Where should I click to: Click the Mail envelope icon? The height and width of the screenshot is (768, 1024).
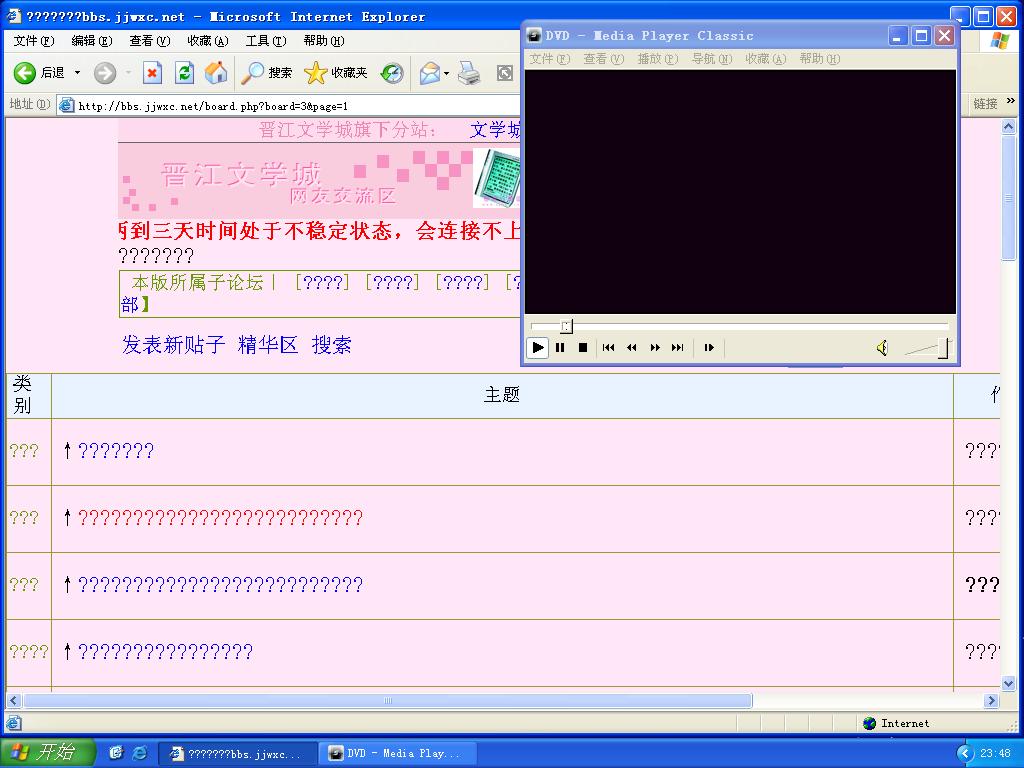point(430,72)
